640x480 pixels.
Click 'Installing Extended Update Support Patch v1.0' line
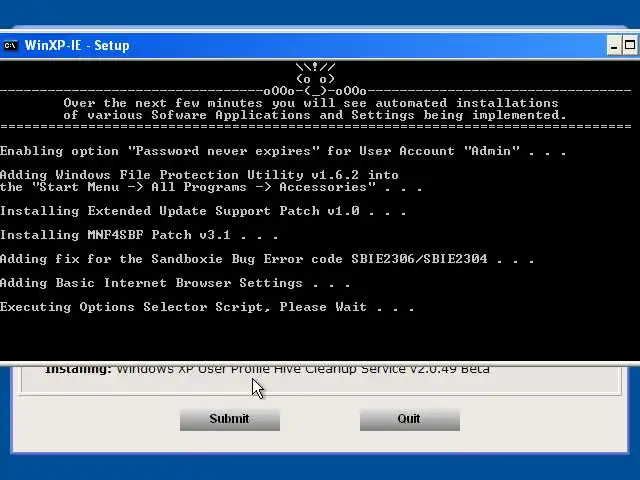[203, 211]
